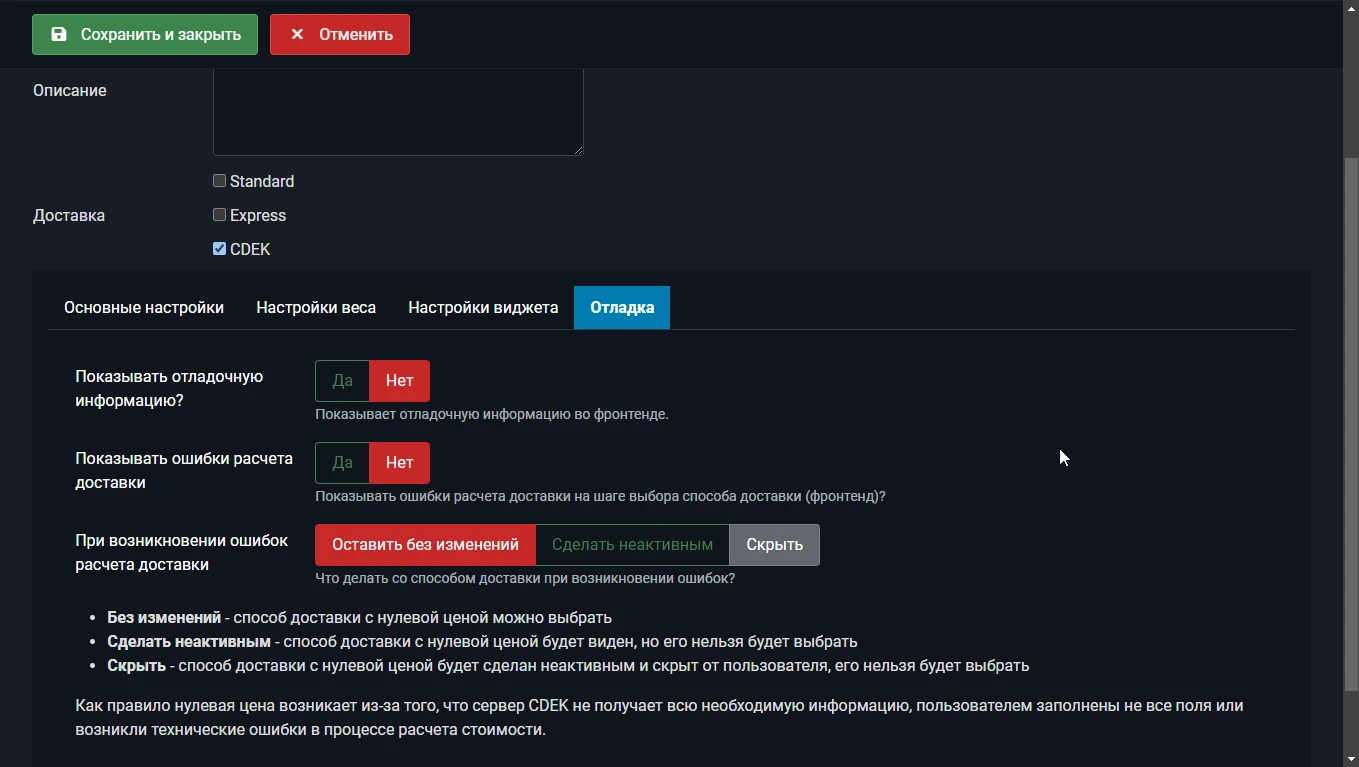Select Сделать неактивным option
1359x767 pixels.
click(x=632, y=545)
